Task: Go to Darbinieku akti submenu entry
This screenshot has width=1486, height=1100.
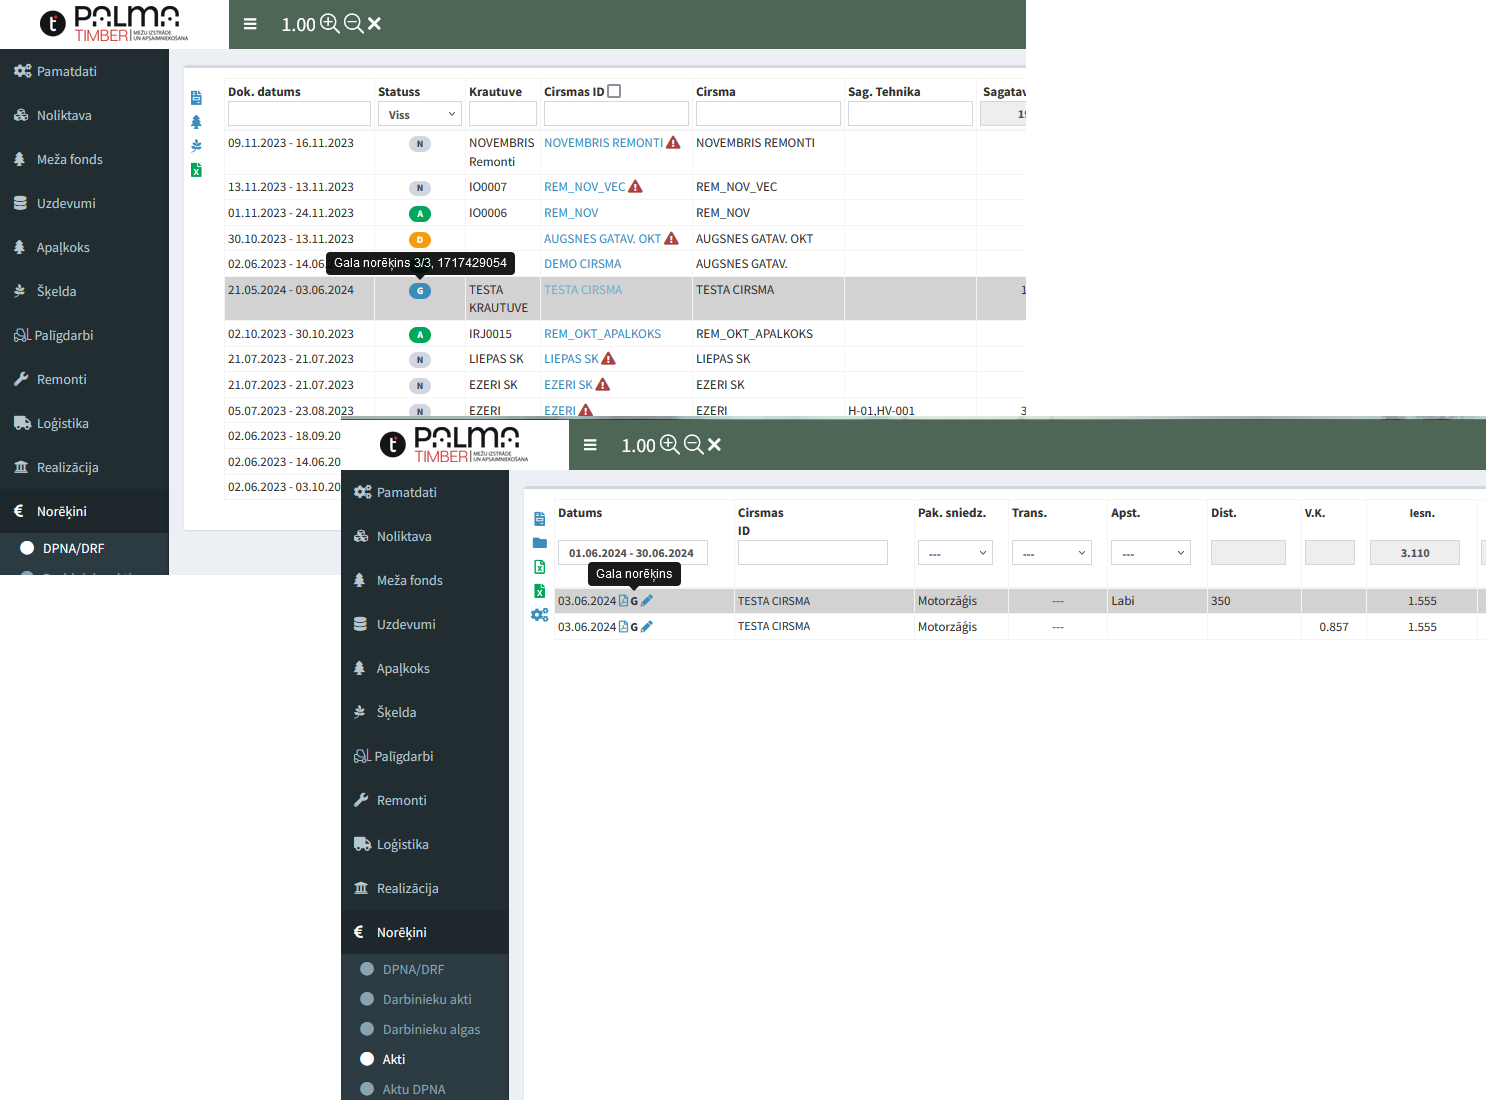Action: point(427,999)
